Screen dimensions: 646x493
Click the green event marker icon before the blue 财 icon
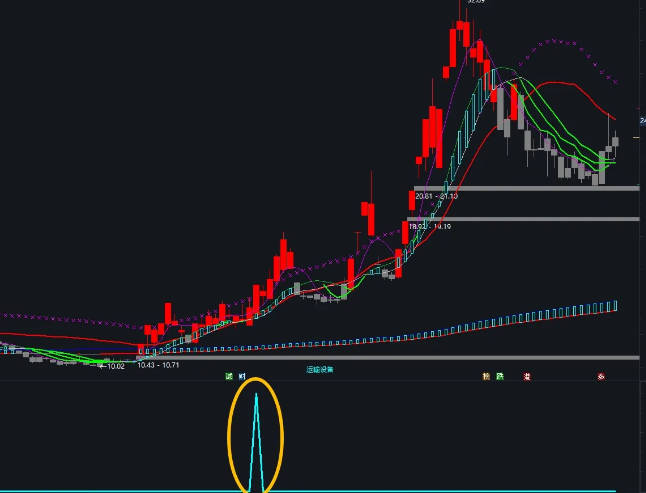[229, 376]
